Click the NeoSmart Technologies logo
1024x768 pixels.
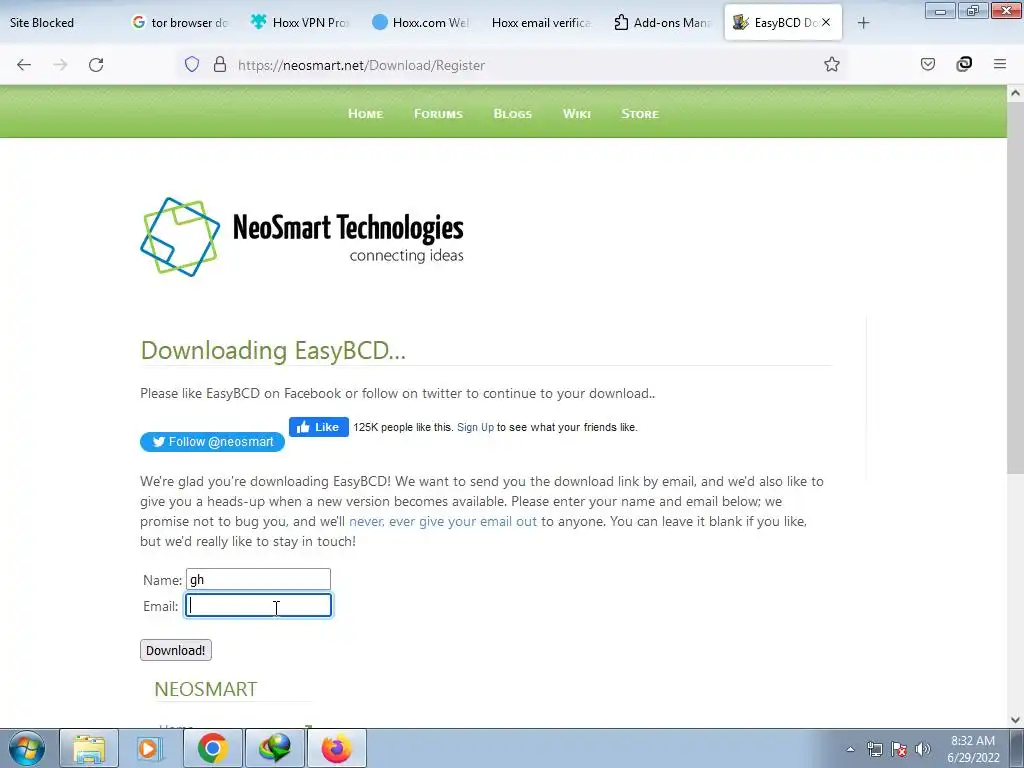click(x=302, y=237)
